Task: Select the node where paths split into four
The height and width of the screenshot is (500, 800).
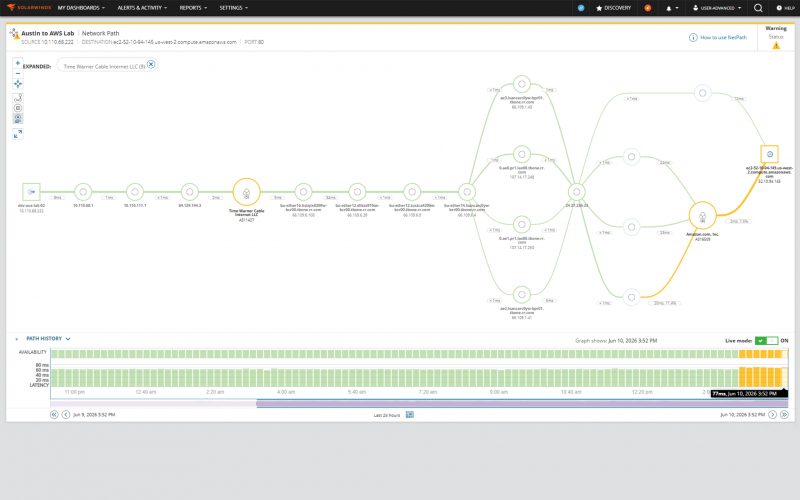Action: click(x=467, y=192)
